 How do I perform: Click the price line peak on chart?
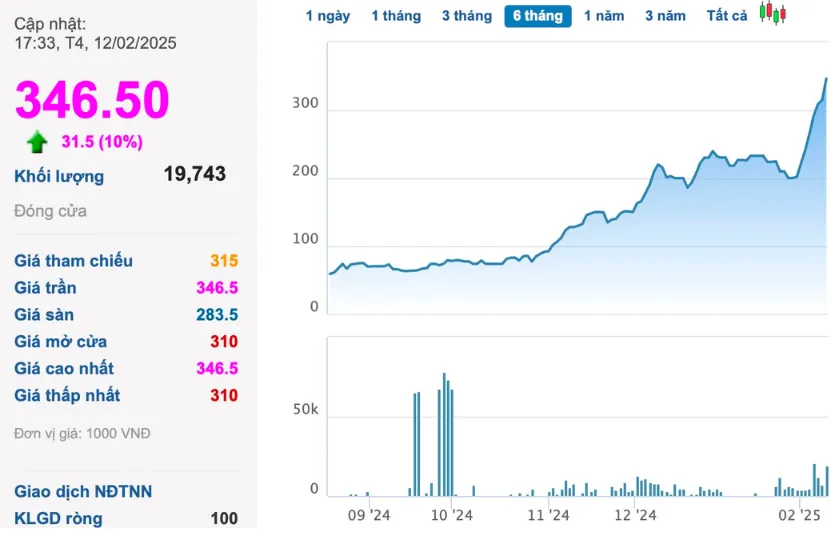point(826,78)
